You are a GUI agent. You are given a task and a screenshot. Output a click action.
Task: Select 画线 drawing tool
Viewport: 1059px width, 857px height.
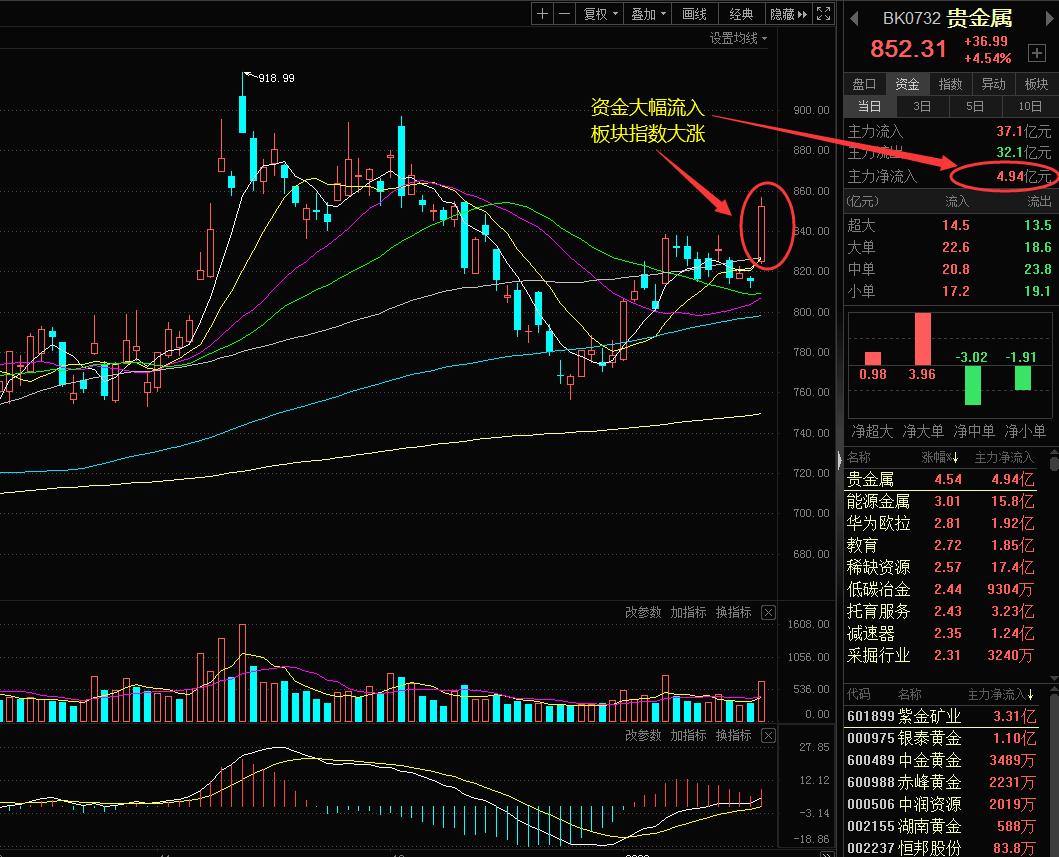click(694, 14)
